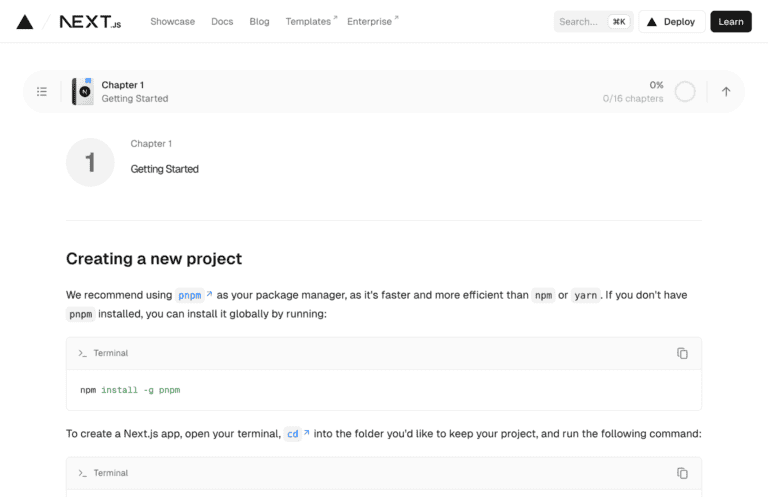Open the Enterprise external link
The width and height of the screenshot is (768, 497).
click(371, 22)
